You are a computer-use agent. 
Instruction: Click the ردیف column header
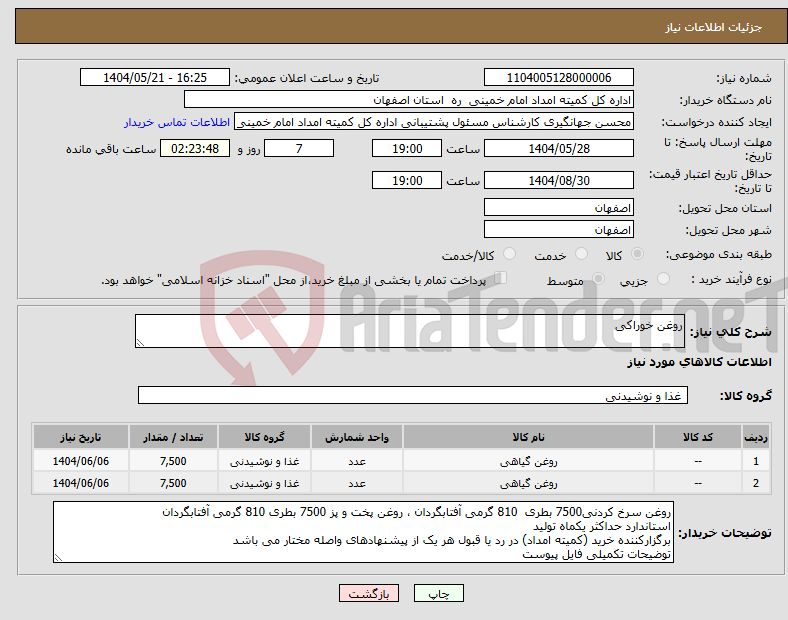coord(756,437)
